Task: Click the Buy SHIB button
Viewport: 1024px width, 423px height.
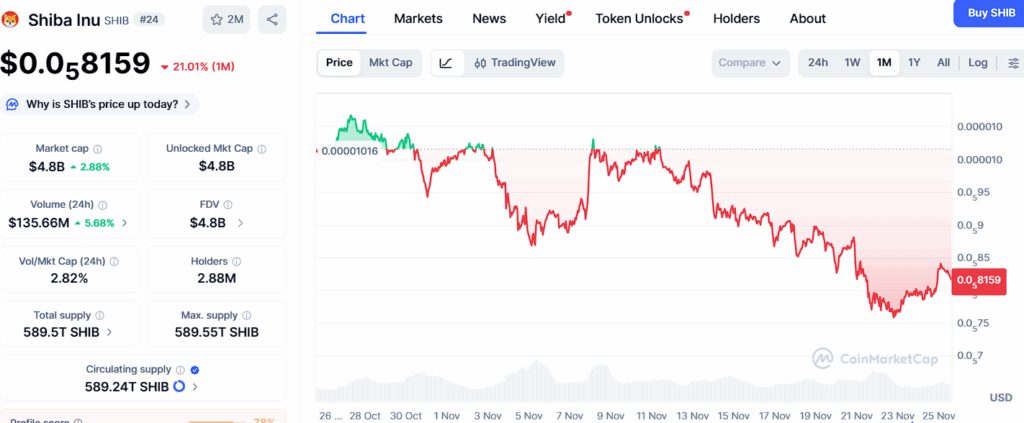Action: pyautogui.click(x=988, y=12)
